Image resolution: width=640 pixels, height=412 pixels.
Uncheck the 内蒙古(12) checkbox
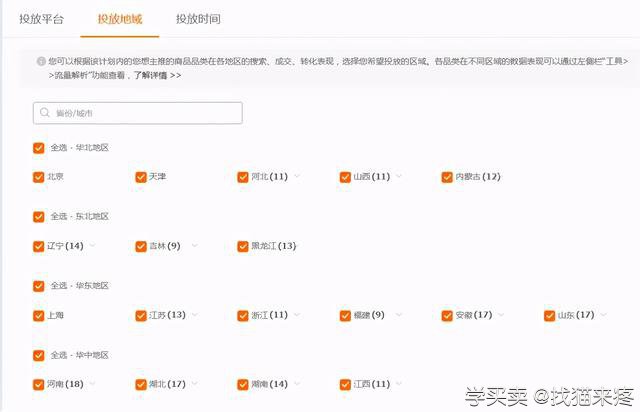447,177
